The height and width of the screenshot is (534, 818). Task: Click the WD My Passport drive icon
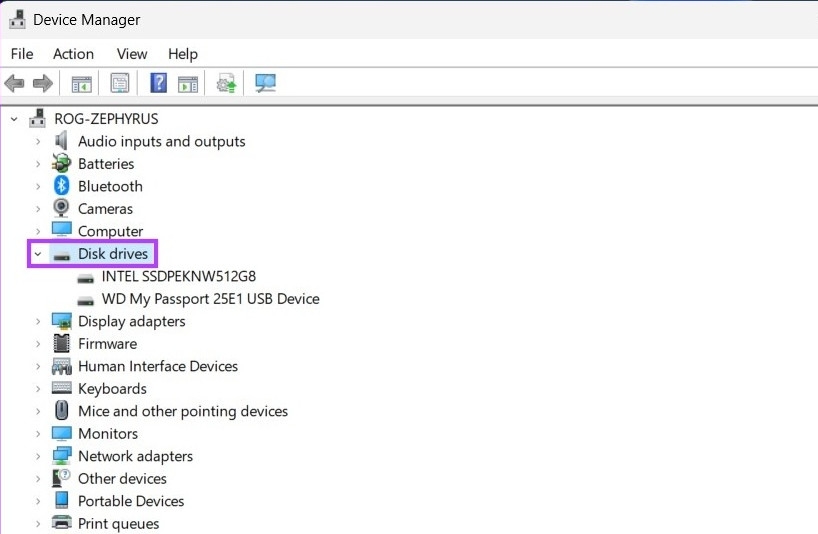pos(86,301)
